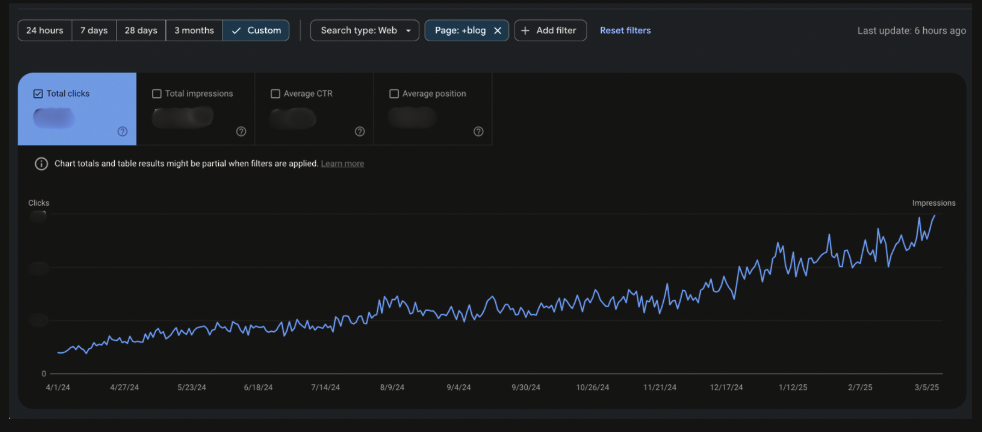Select the 7 days date range

(94, 31)
